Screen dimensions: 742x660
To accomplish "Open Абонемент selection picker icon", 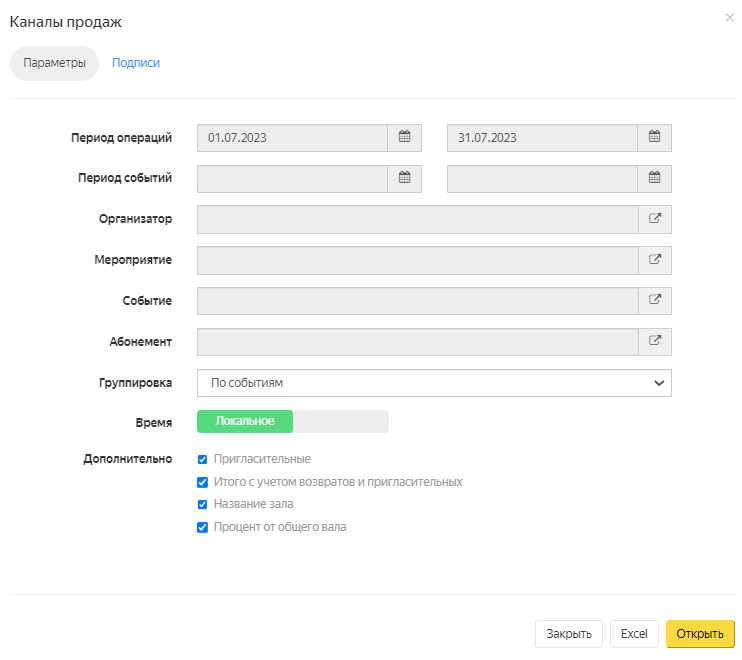I will pyautogui.click(x=654, y=341).
